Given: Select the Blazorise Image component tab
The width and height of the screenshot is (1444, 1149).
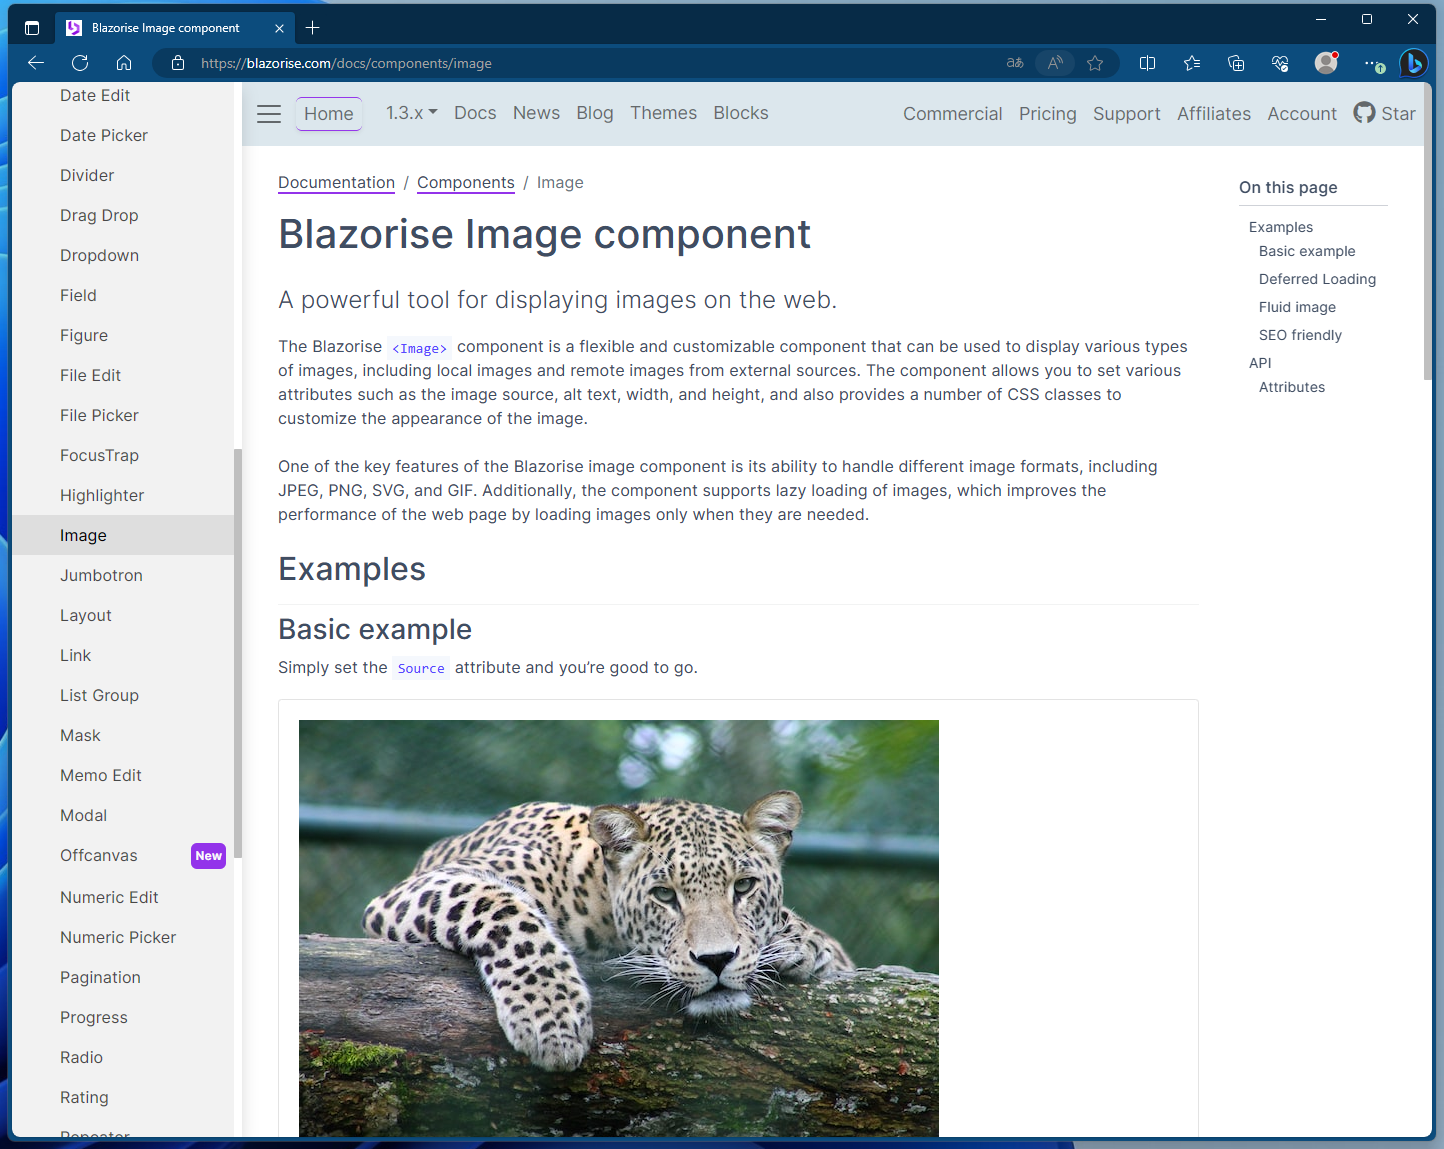Looking at the screenshot, I should [x=165, y=27].
